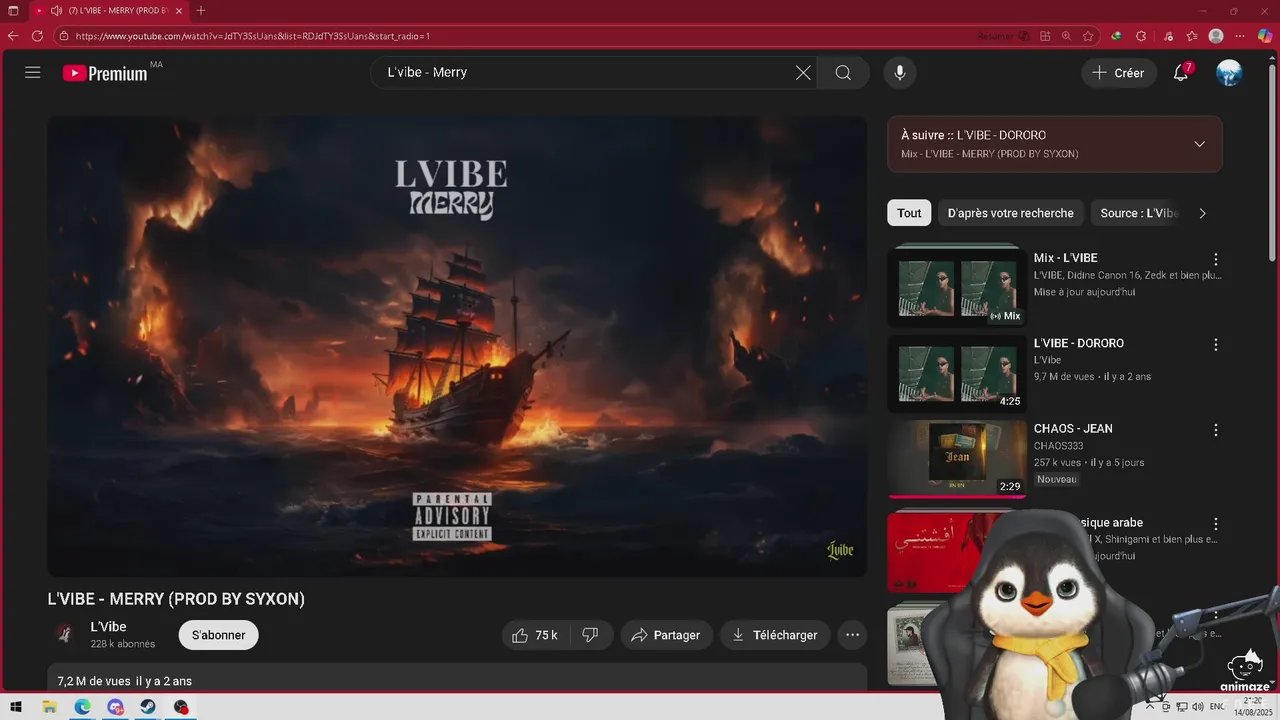Clear the search box with the X

tap(803, 72)
